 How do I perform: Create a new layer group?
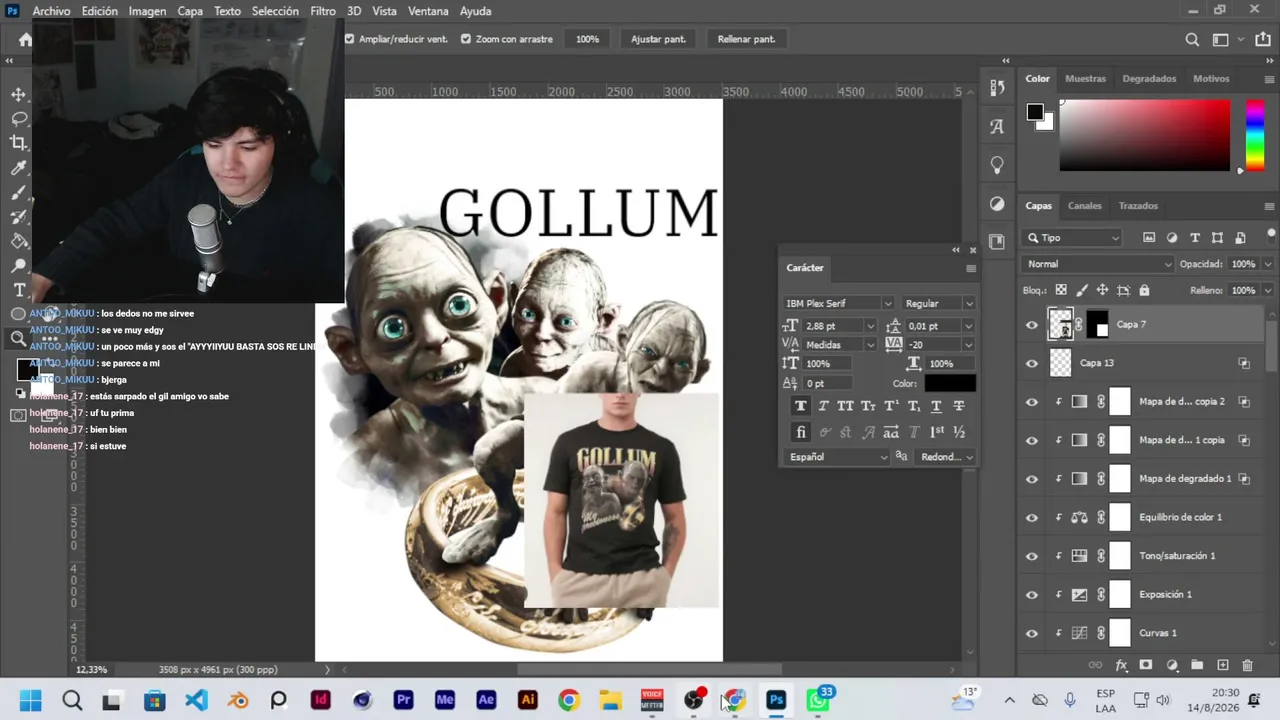pyautogui.click(x=1197, y=665)
